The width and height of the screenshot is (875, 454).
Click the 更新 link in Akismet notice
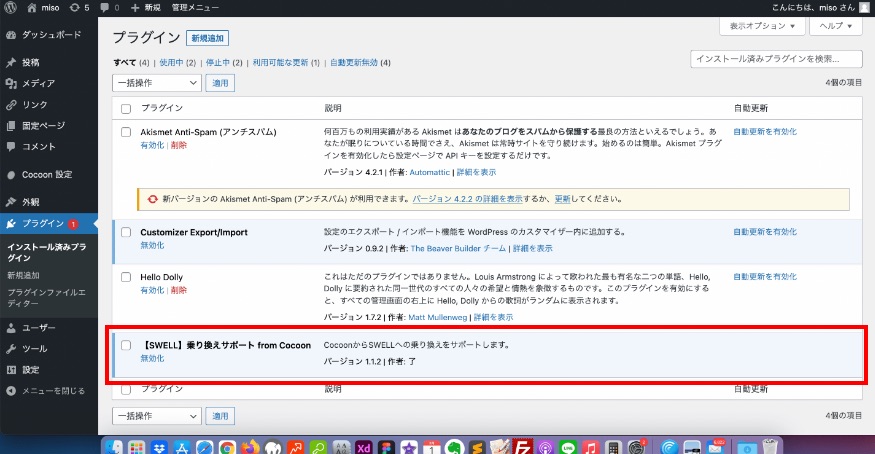tap(562, 199)
